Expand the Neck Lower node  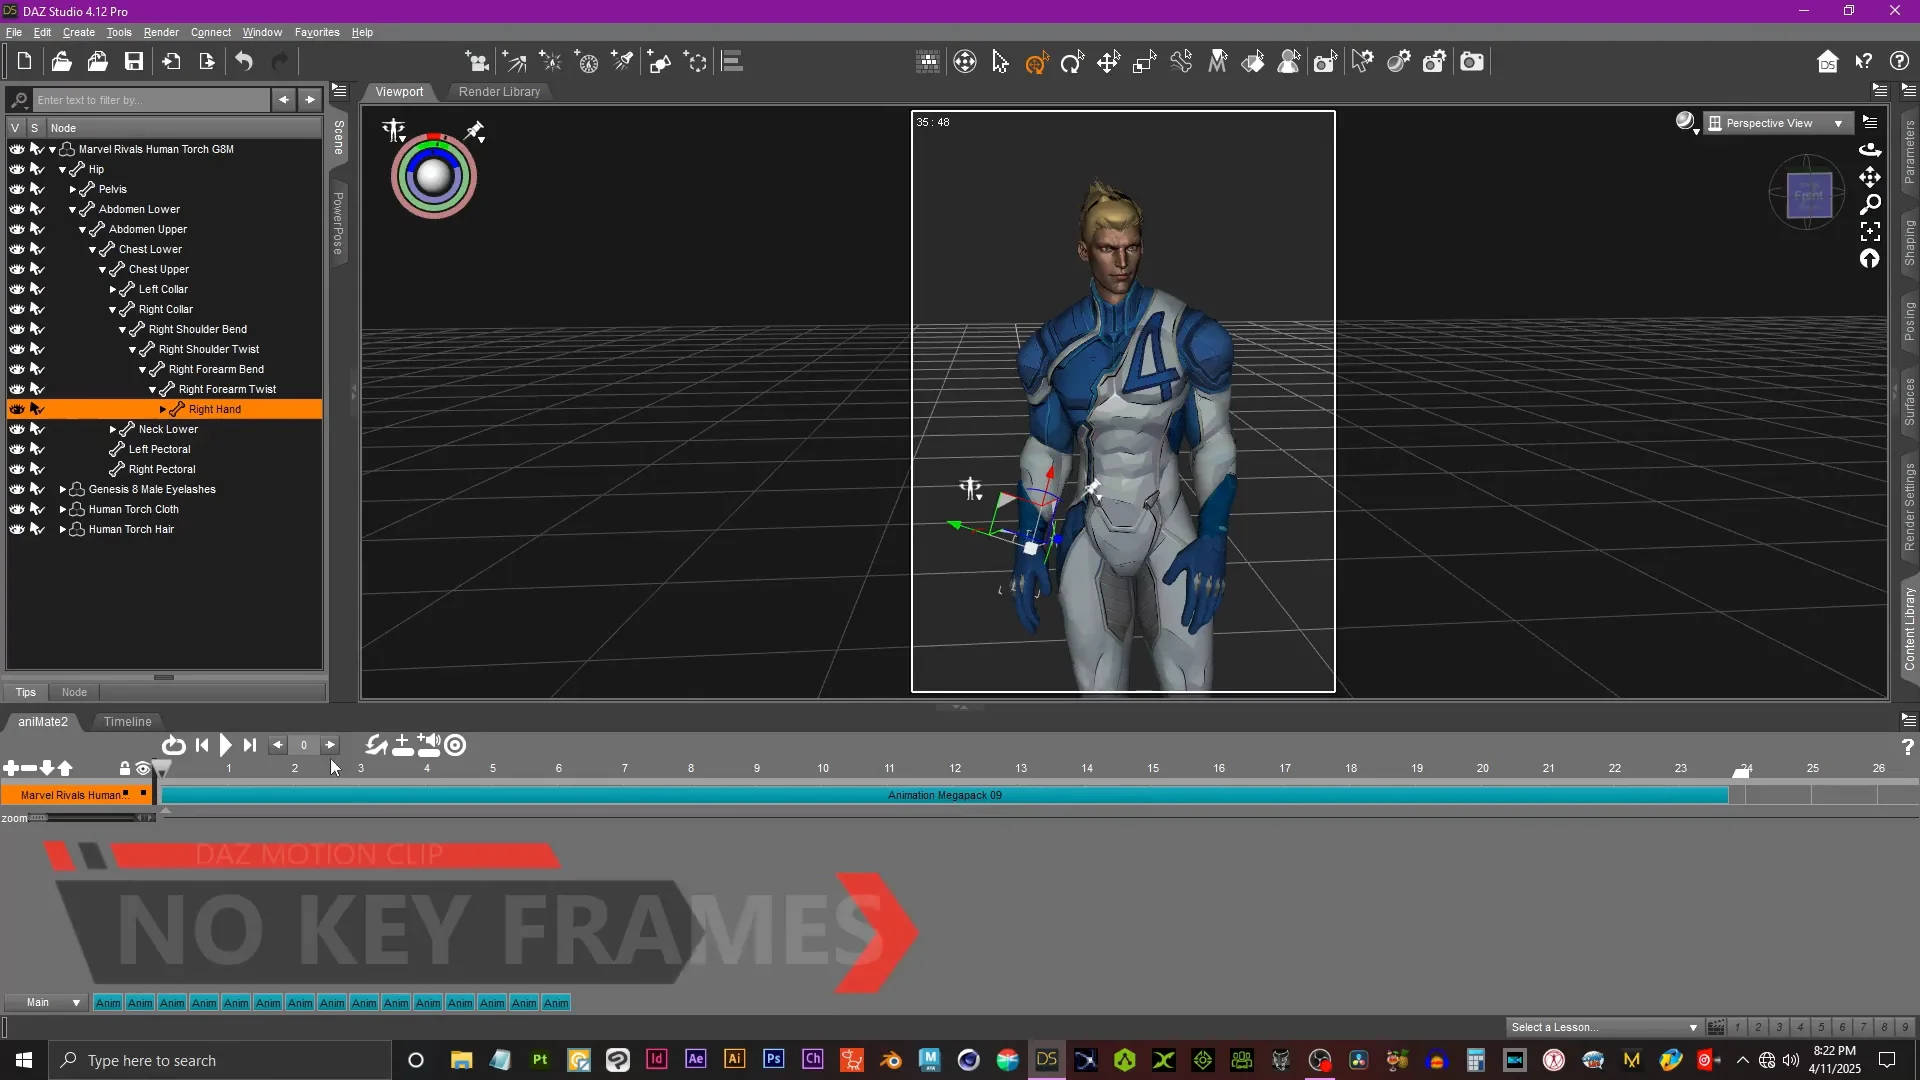pos(113,429)
